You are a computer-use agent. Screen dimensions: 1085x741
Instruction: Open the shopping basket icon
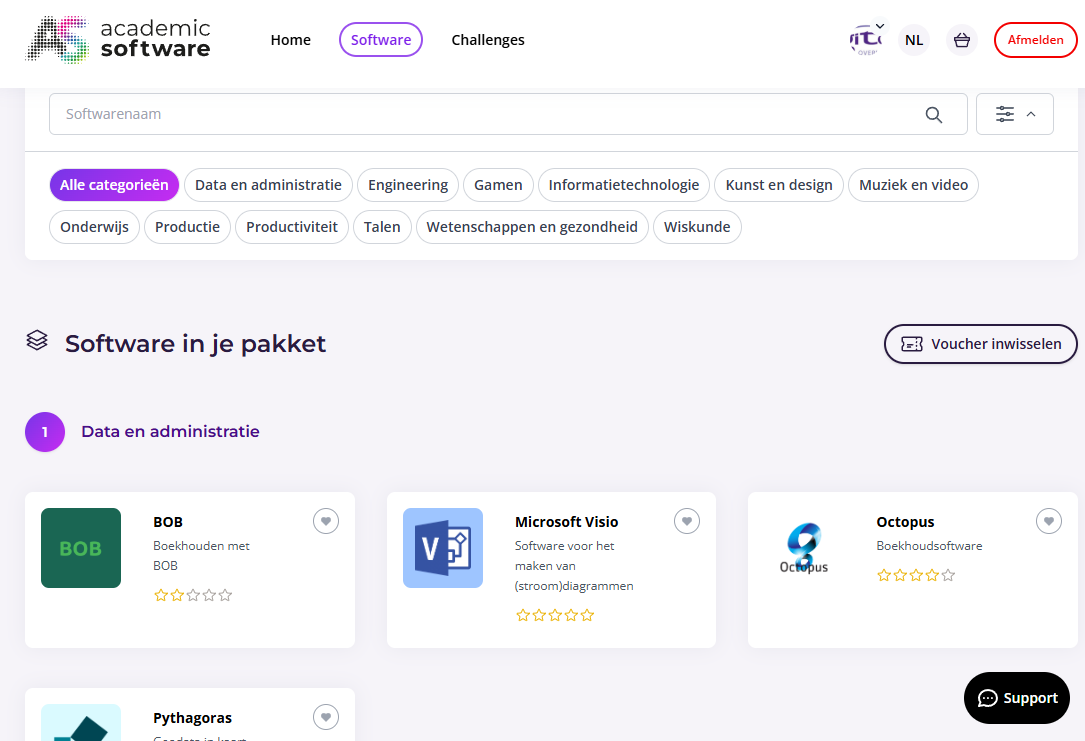pos(962,40)
